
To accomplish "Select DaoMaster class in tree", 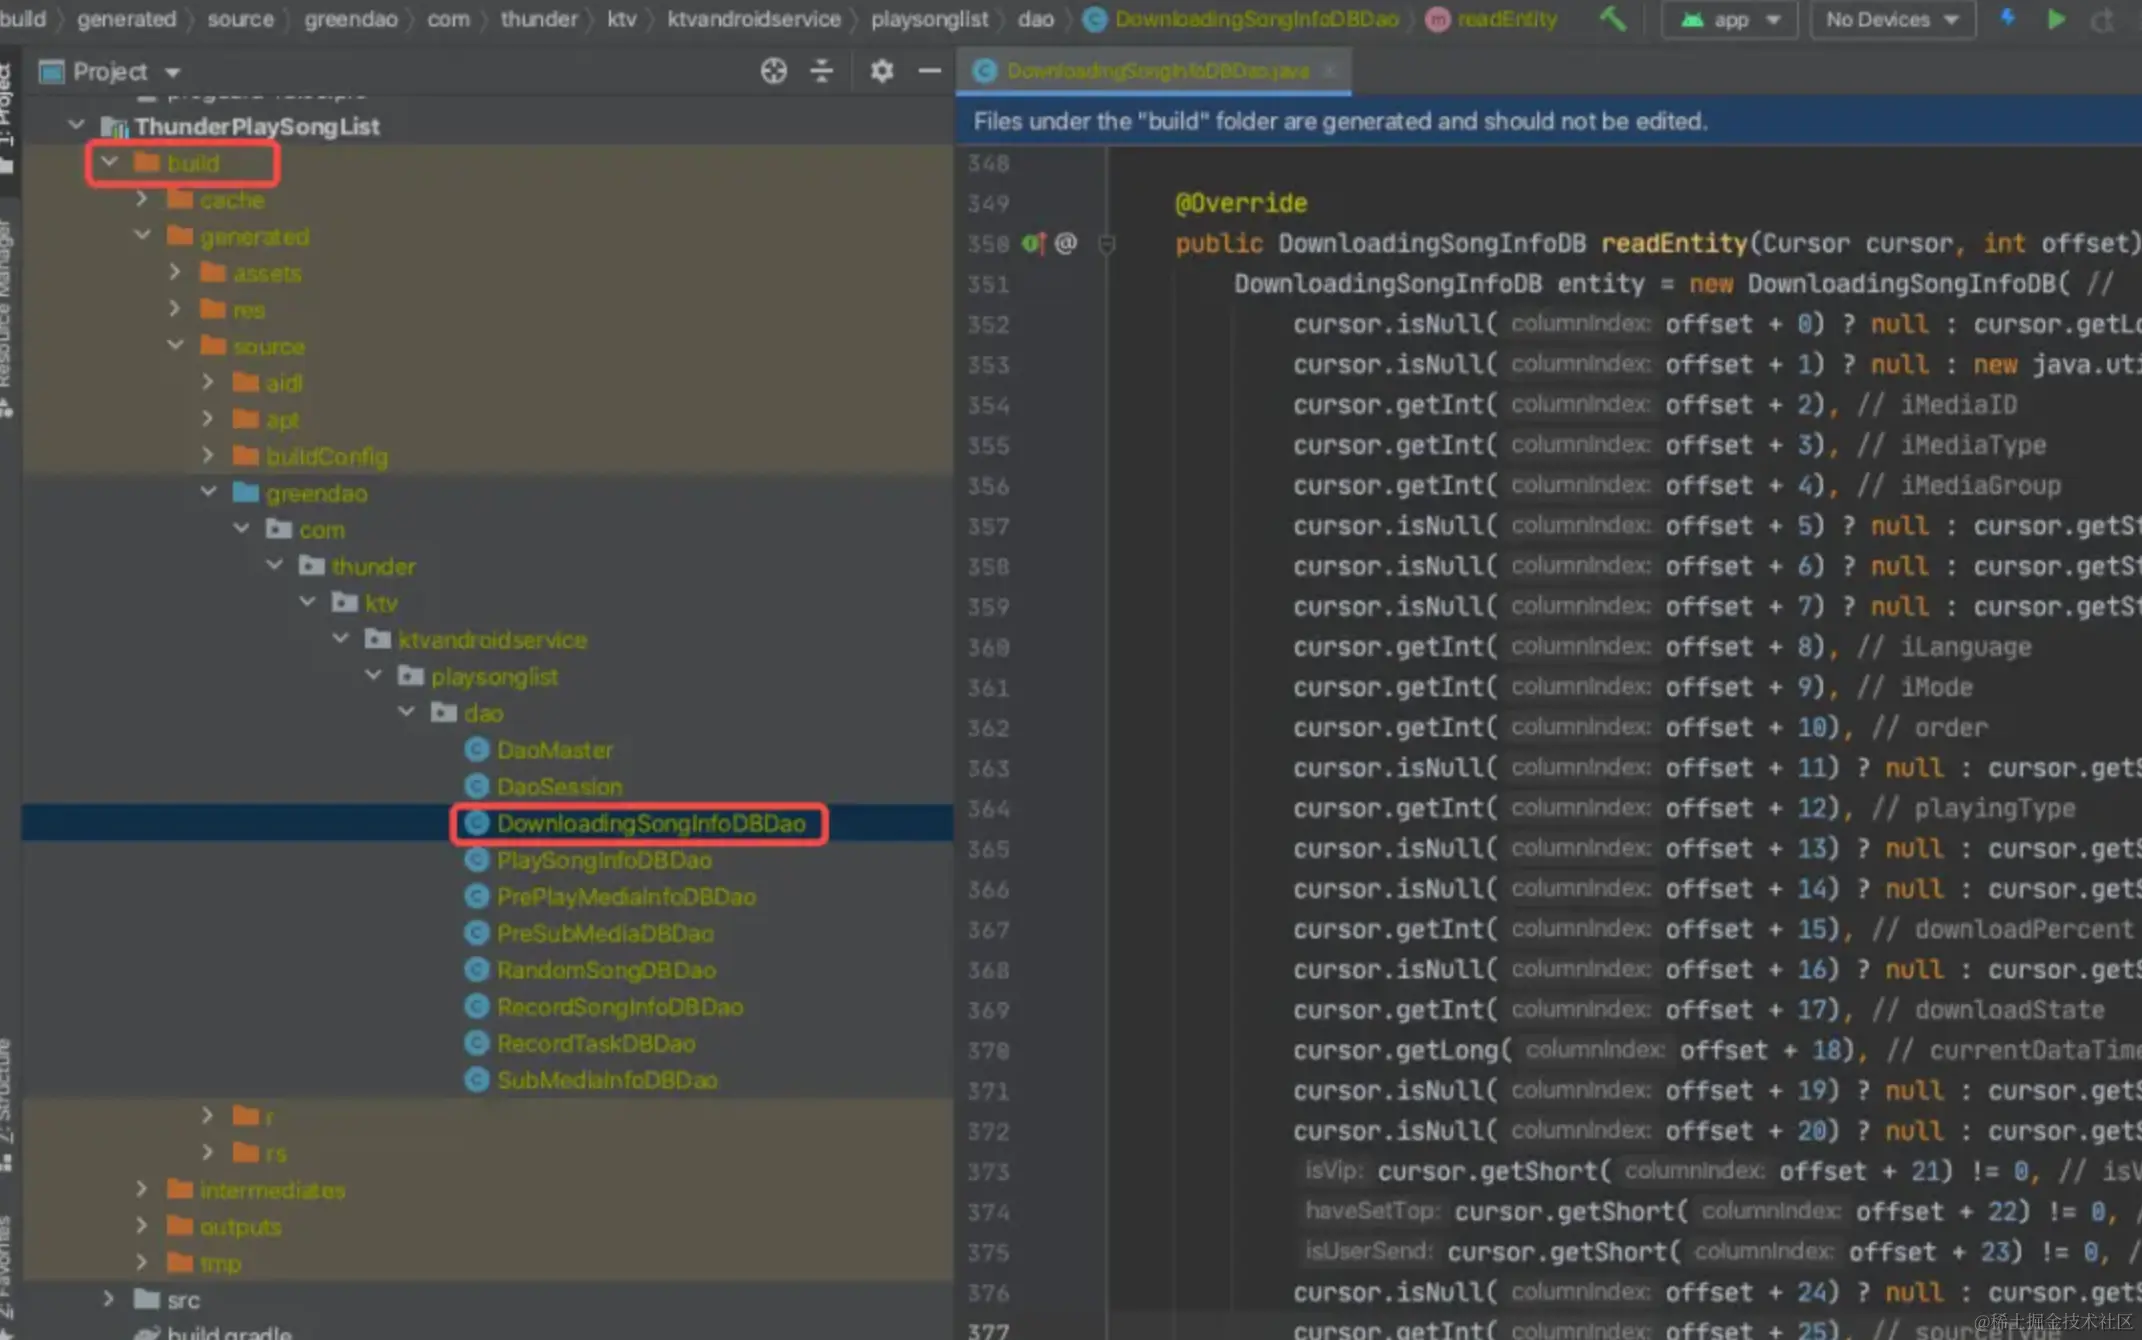I will [x=555, y=750].
